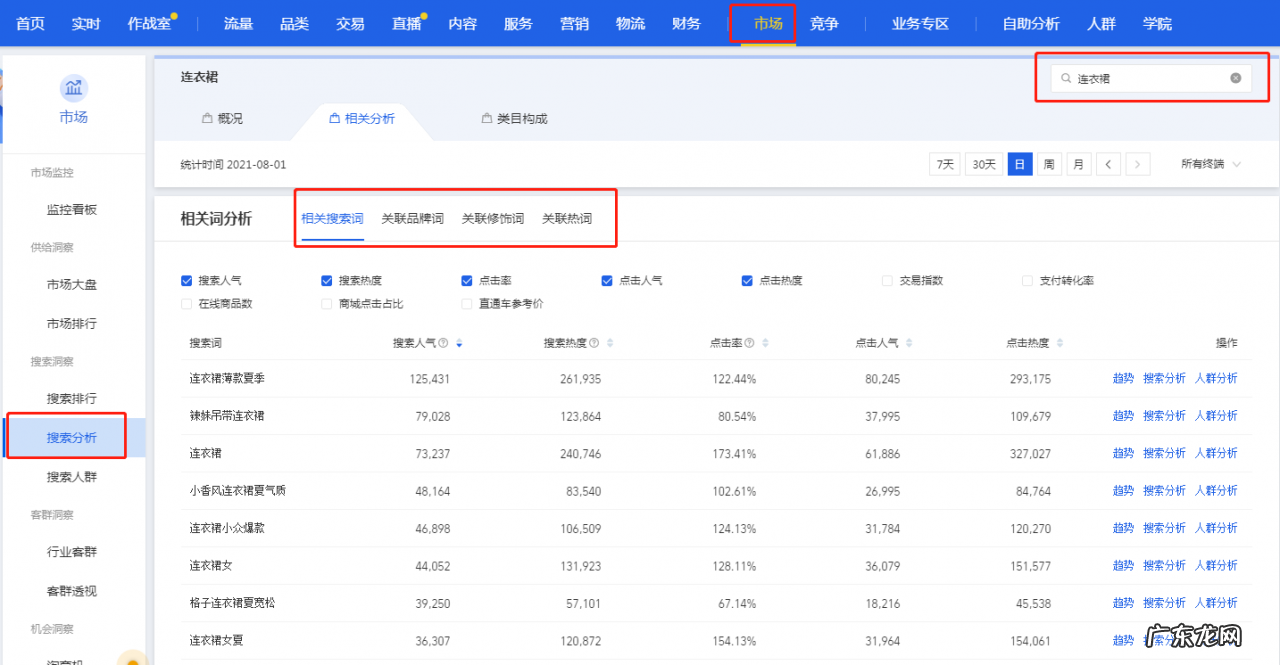
Task: Clear the 连衣裙 keyword with the X icon
Action: [1235, 78]
